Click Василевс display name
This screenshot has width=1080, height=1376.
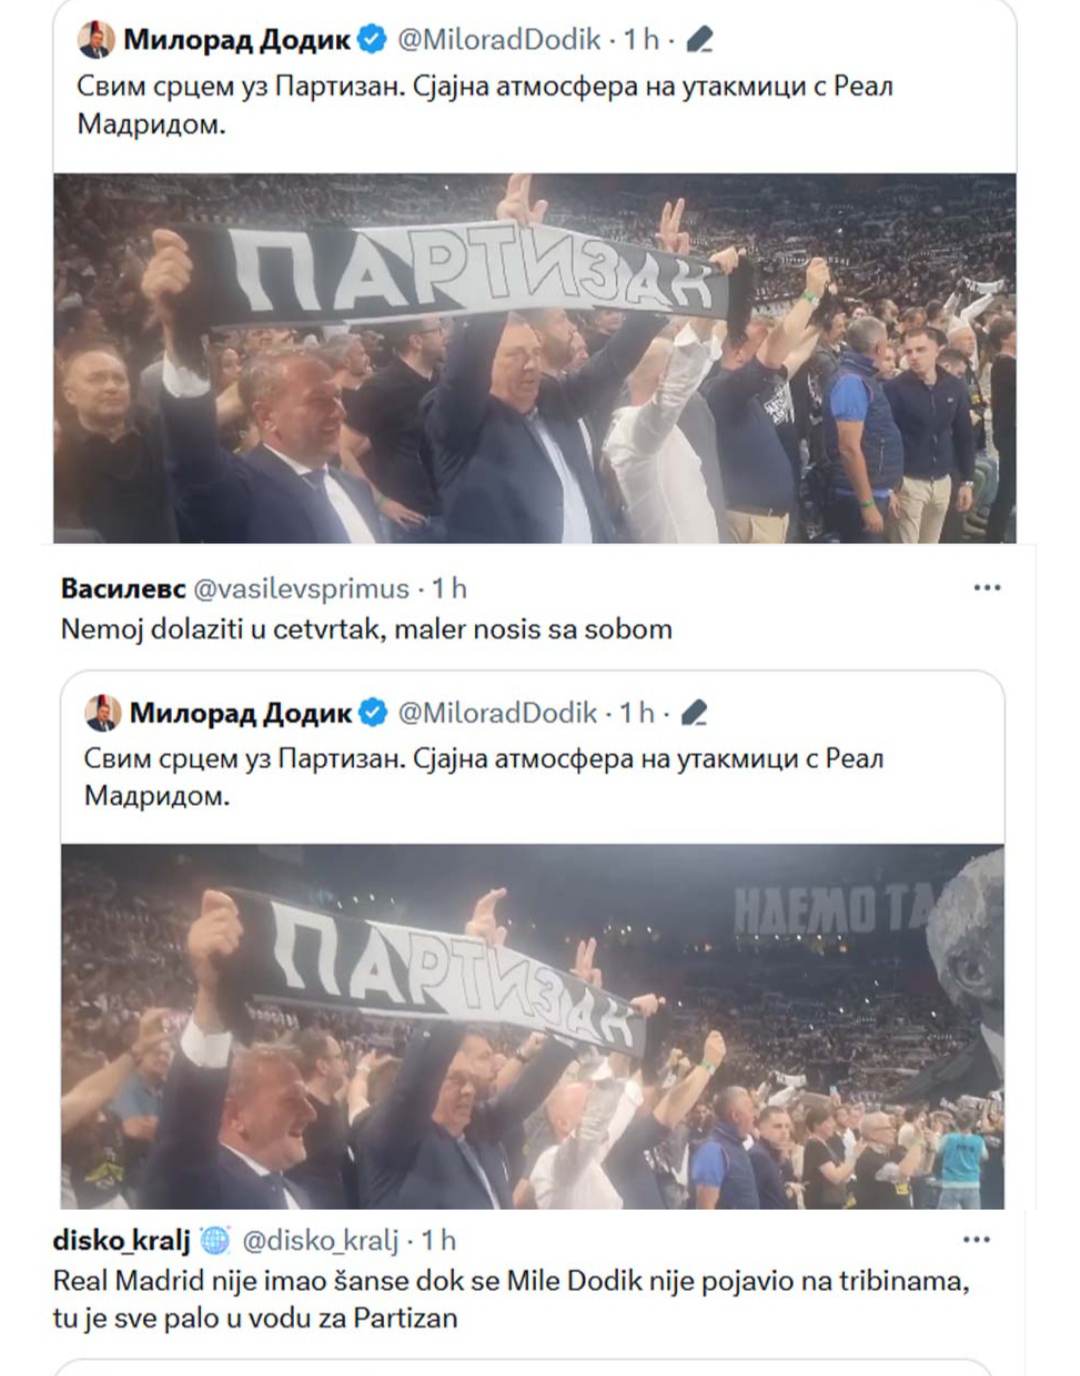click(123, 588)
